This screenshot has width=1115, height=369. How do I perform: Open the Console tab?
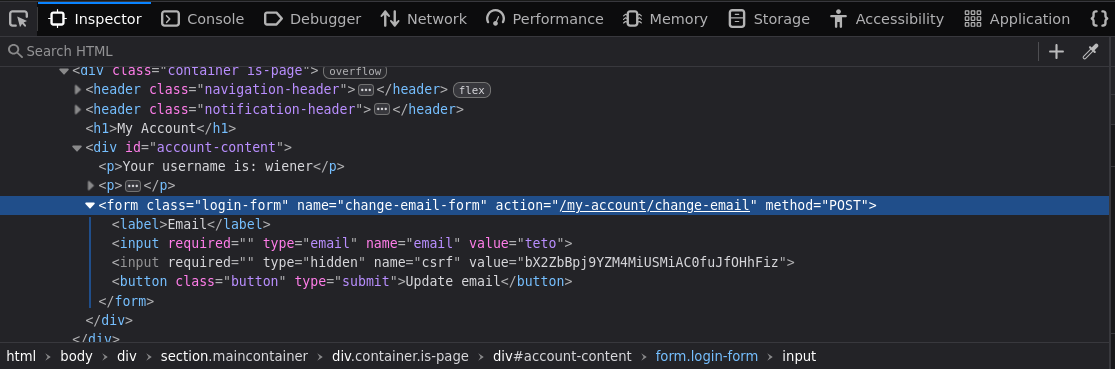(203, 19)
